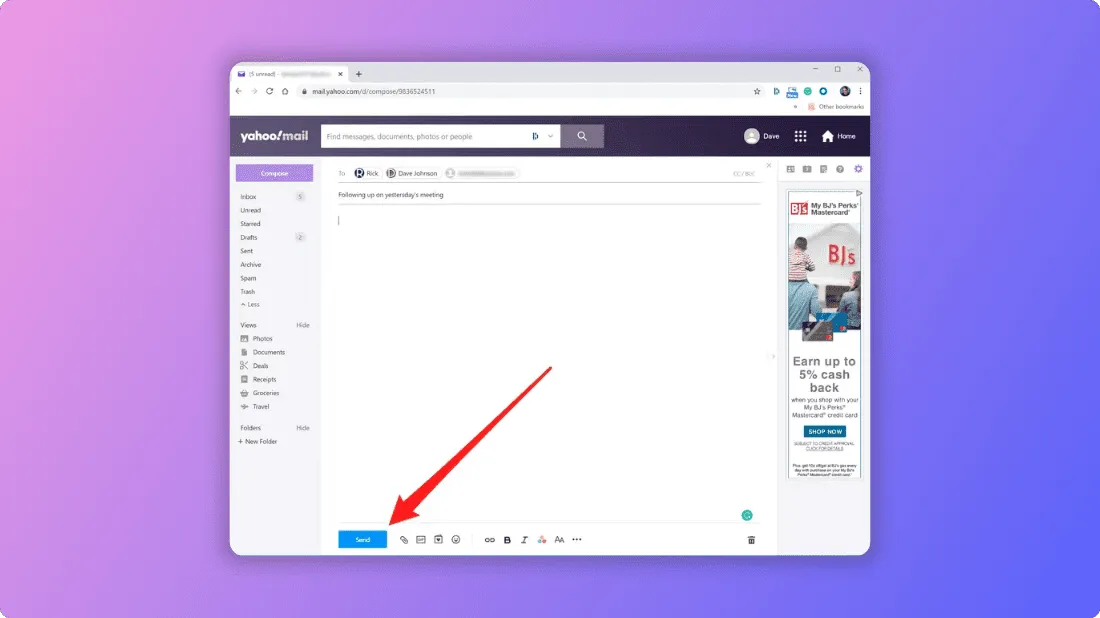1100x618 pixels.
Task: Delete the draft with the trash icon
Action: pos(751,539)
